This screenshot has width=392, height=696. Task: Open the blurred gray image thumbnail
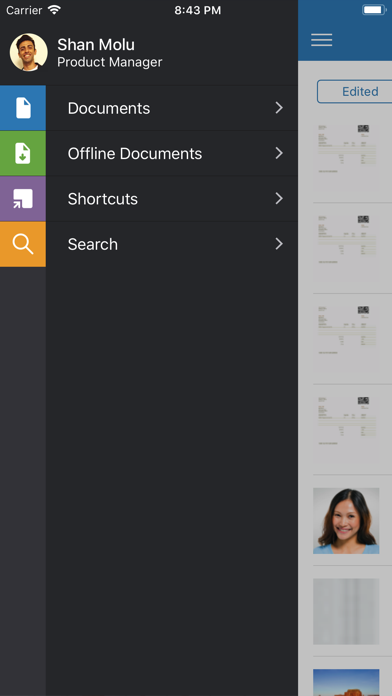[346, 611]
